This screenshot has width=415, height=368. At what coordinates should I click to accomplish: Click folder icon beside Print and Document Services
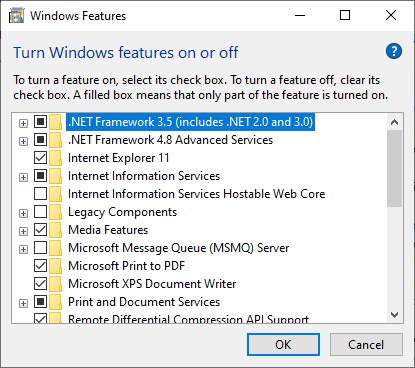coord(55,302)
